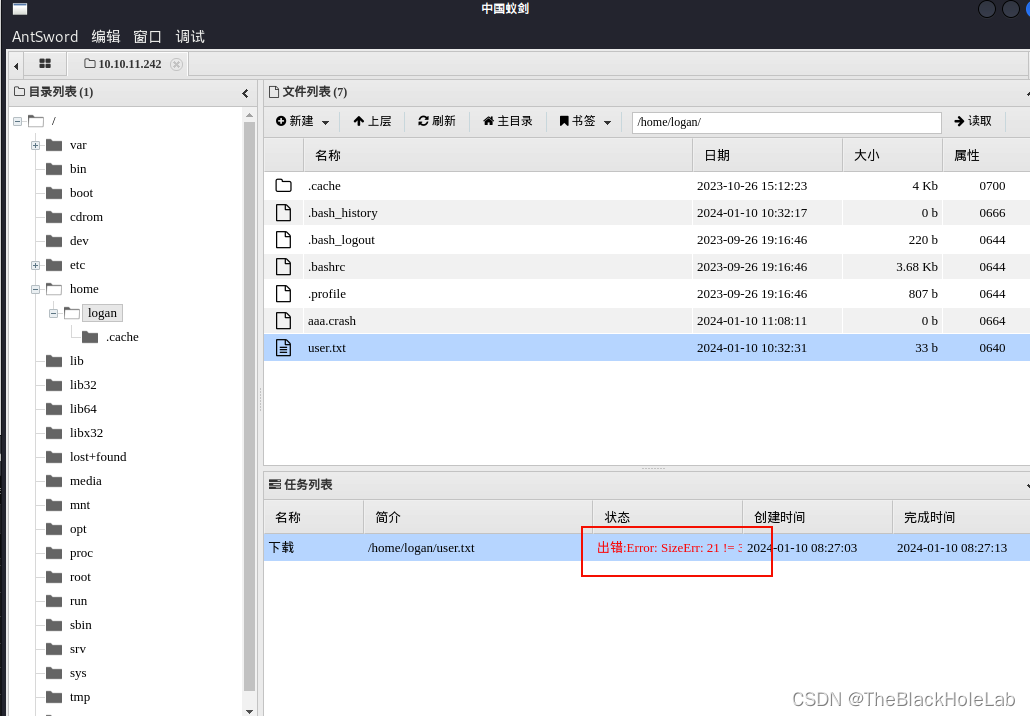
Task: Collapse the home folder node
Action: pos(33,289)
